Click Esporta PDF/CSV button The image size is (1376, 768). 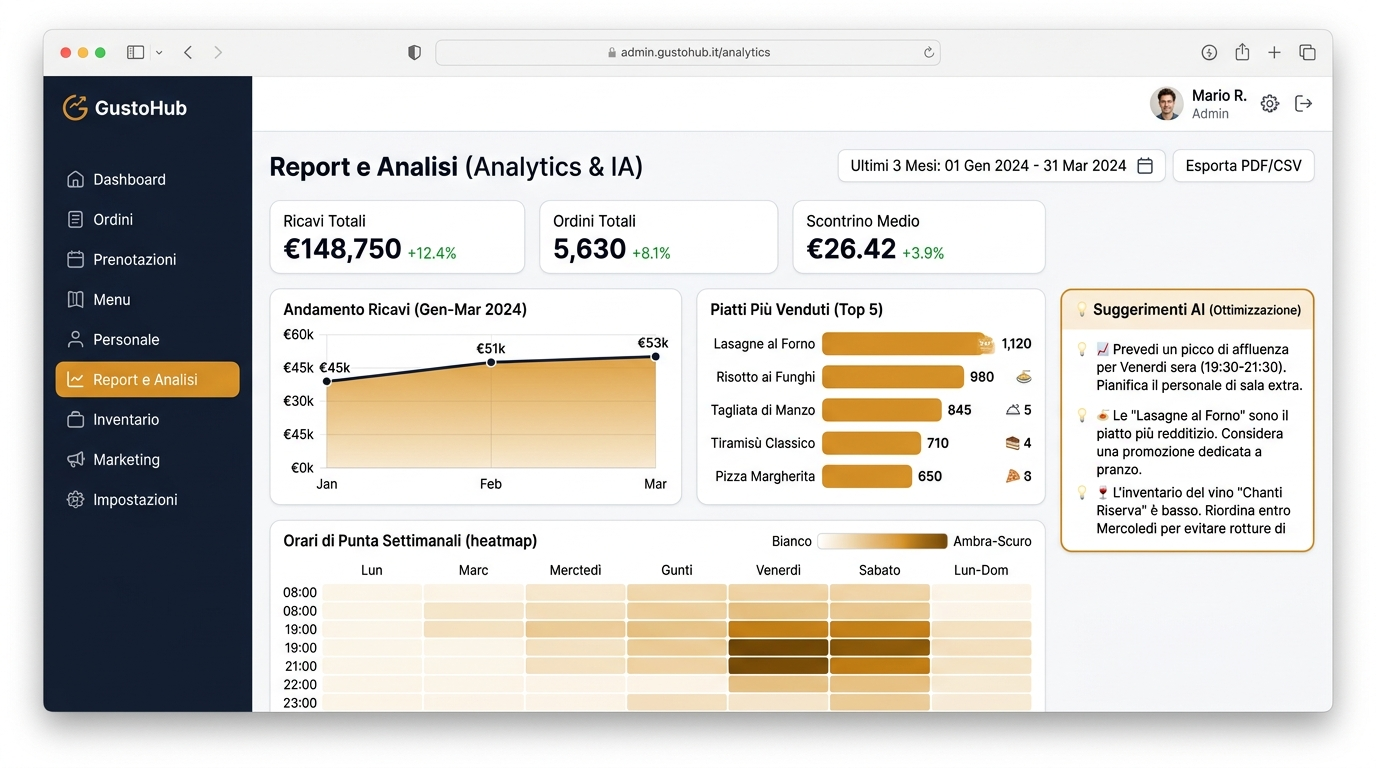1243,166
